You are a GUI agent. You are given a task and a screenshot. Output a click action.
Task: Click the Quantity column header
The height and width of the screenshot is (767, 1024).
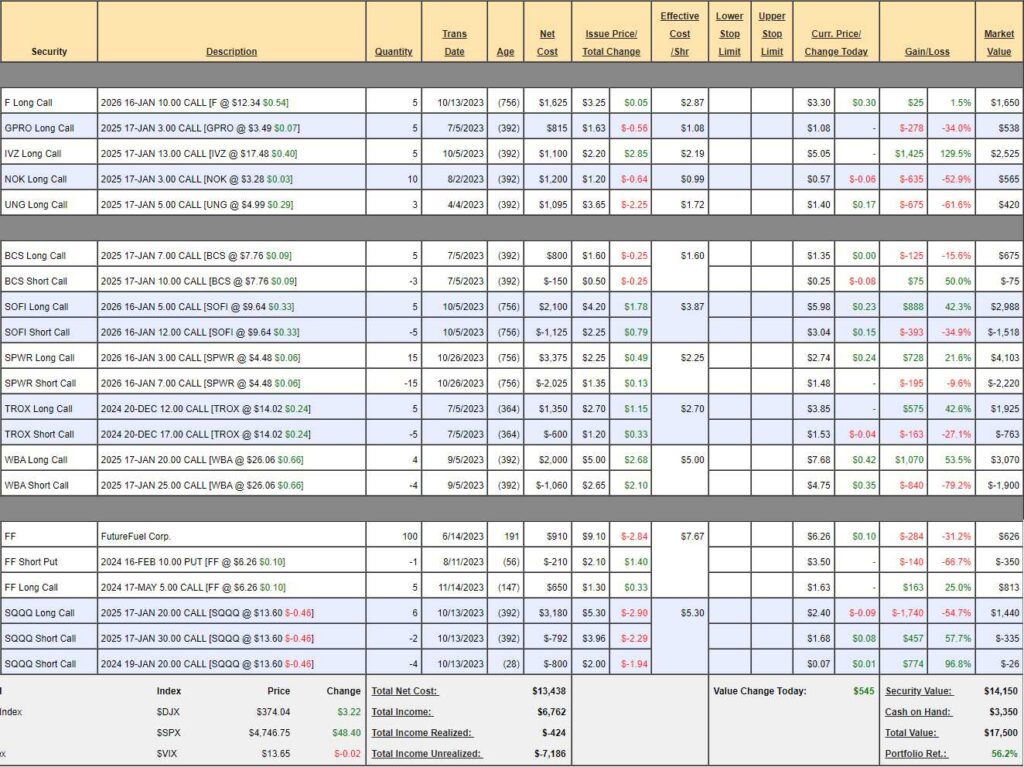[393, 51]
